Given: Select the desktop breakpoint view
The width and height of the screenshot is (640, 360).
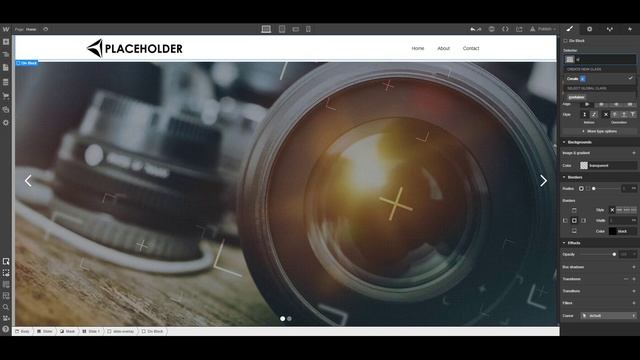Looking at the screenshot, I should 266,29.
